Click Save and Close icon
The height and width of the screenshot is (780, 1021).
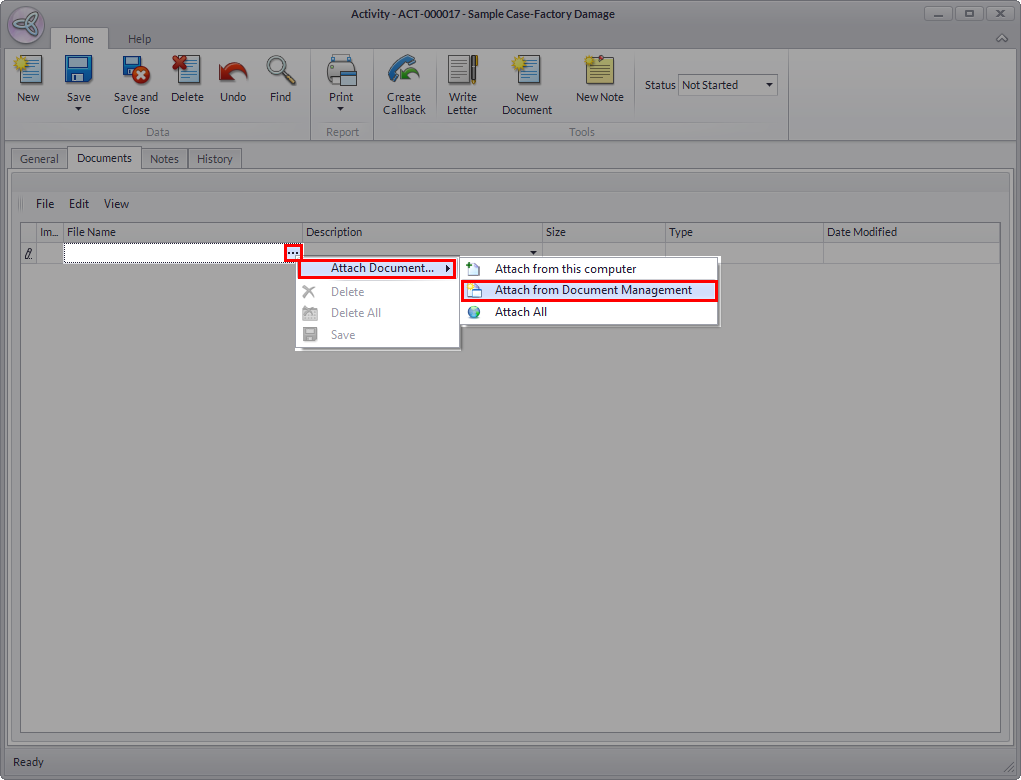[x=135, y=71]
